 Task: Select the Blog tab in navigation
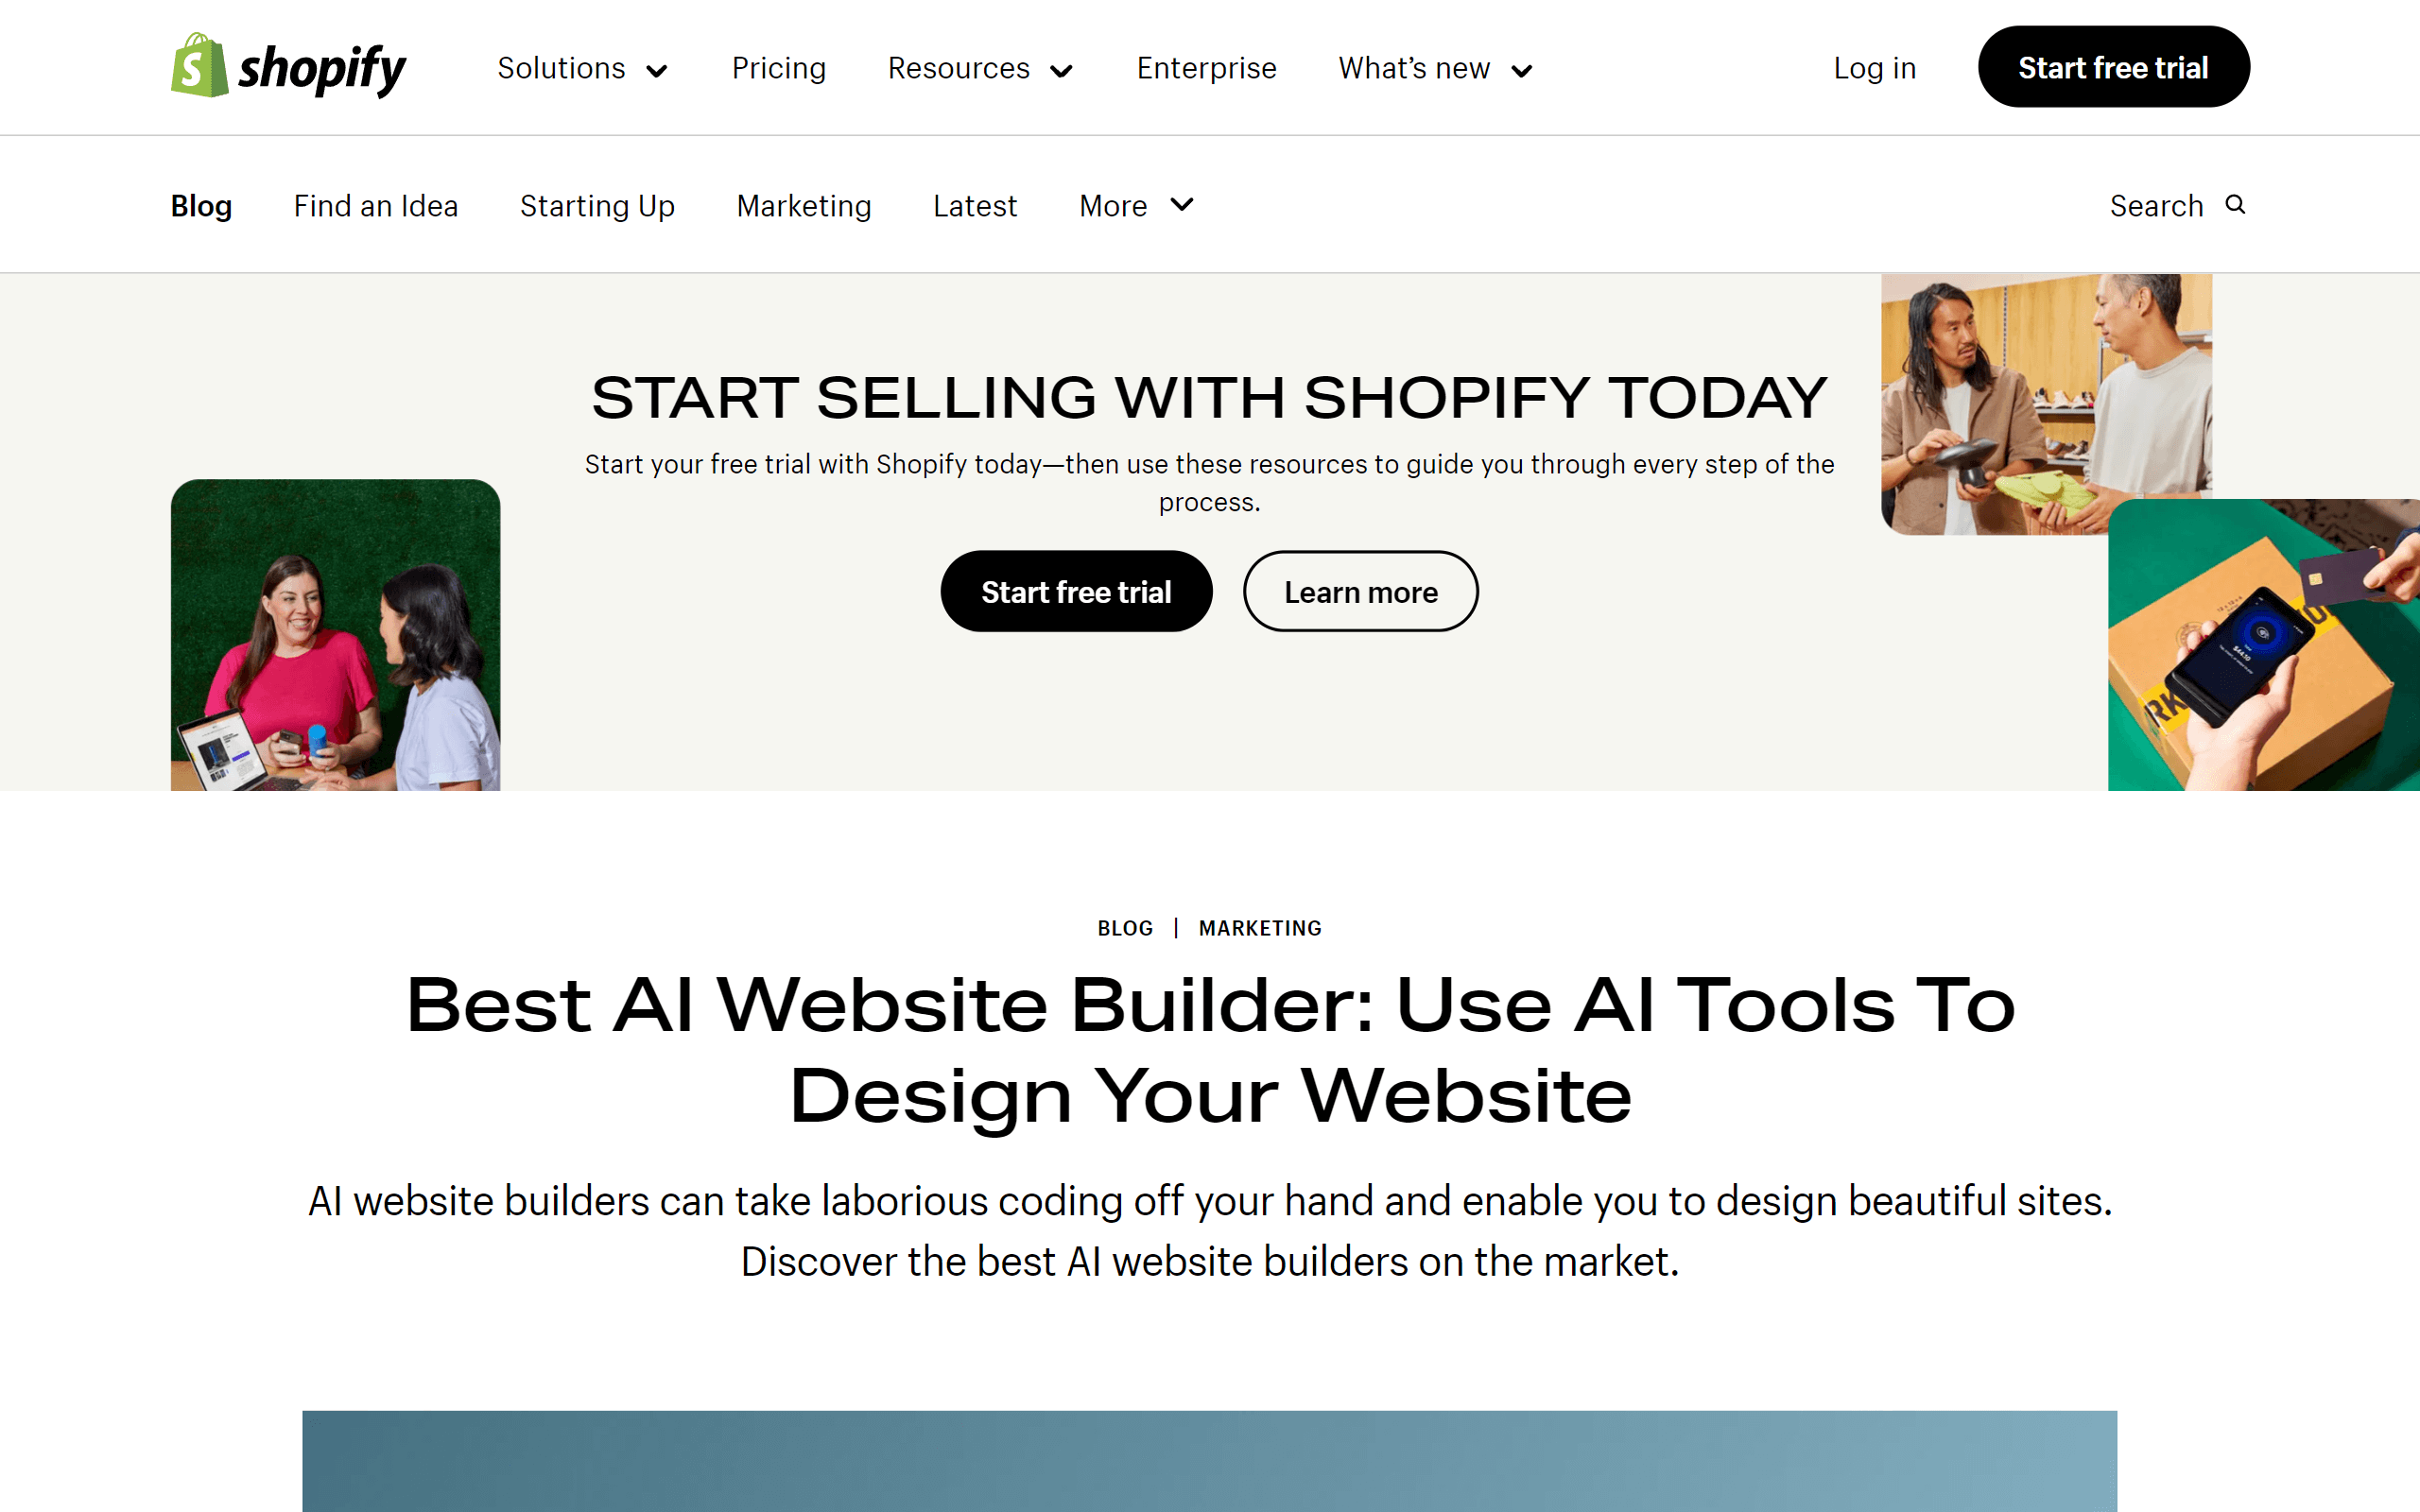click(202, 204)
